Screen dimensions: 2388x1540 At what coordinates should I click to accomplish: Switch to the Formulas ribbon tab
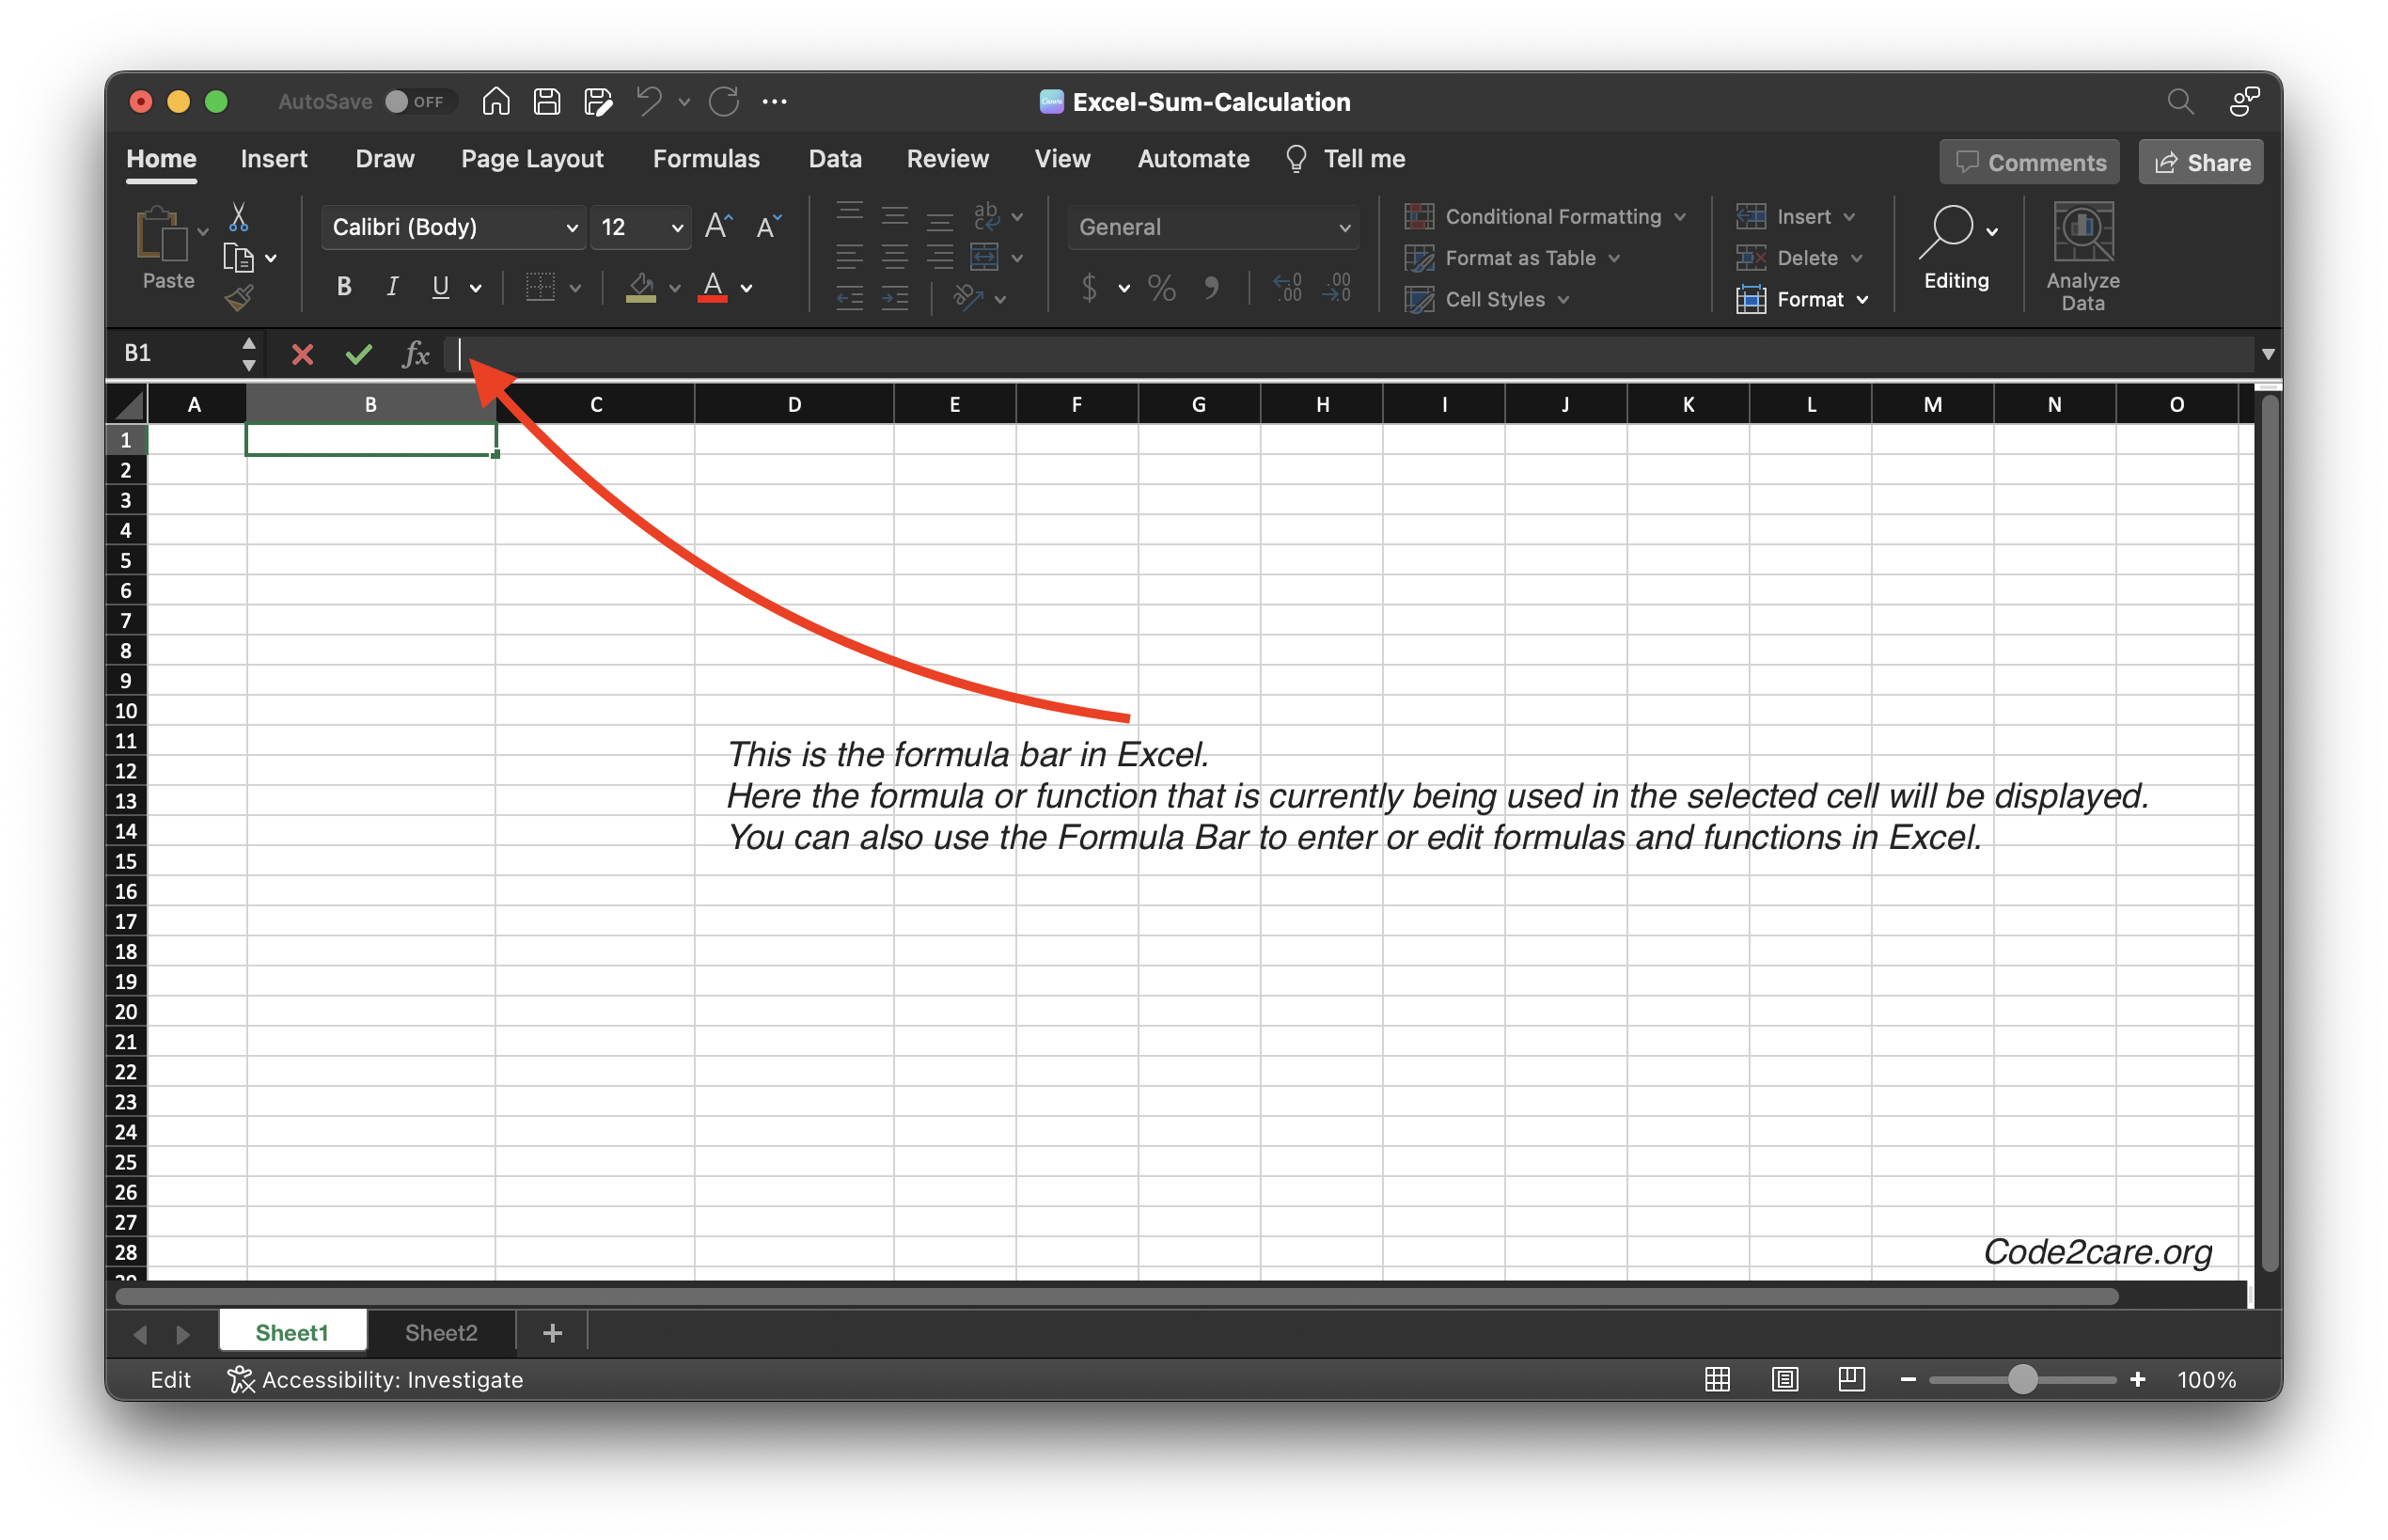pos(706,158)
